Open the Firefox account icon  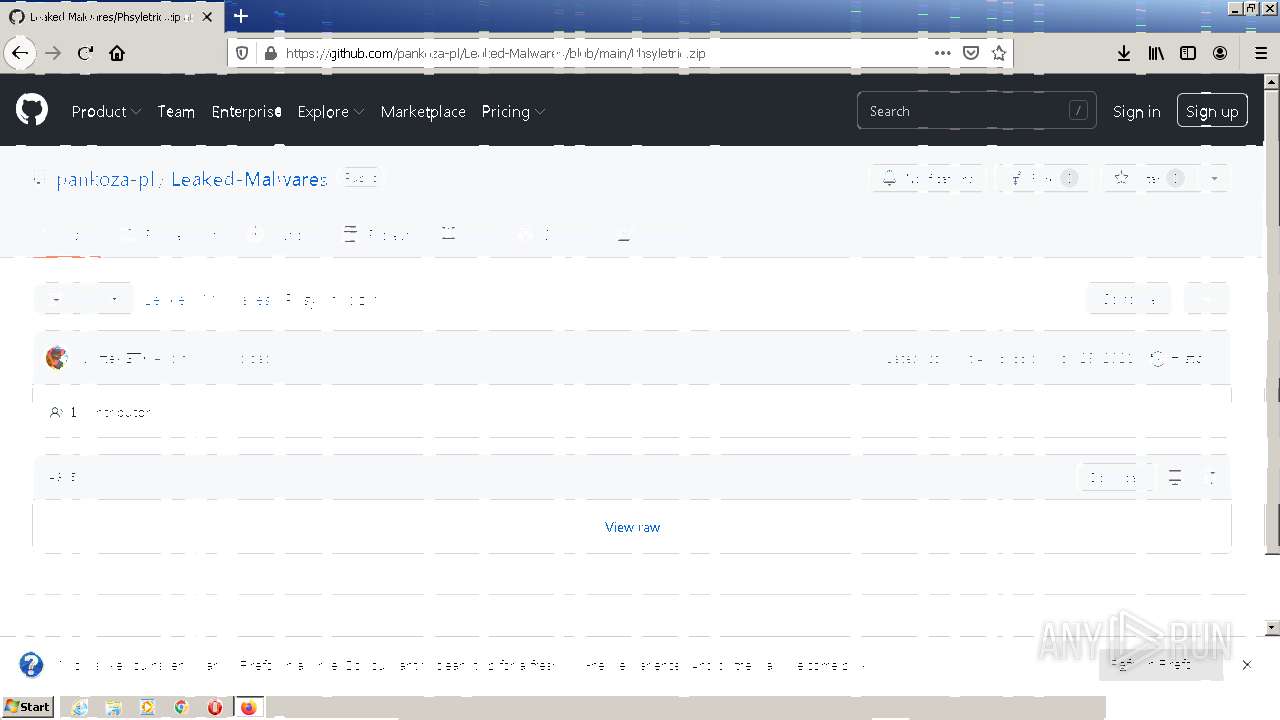pos(1220,53)
